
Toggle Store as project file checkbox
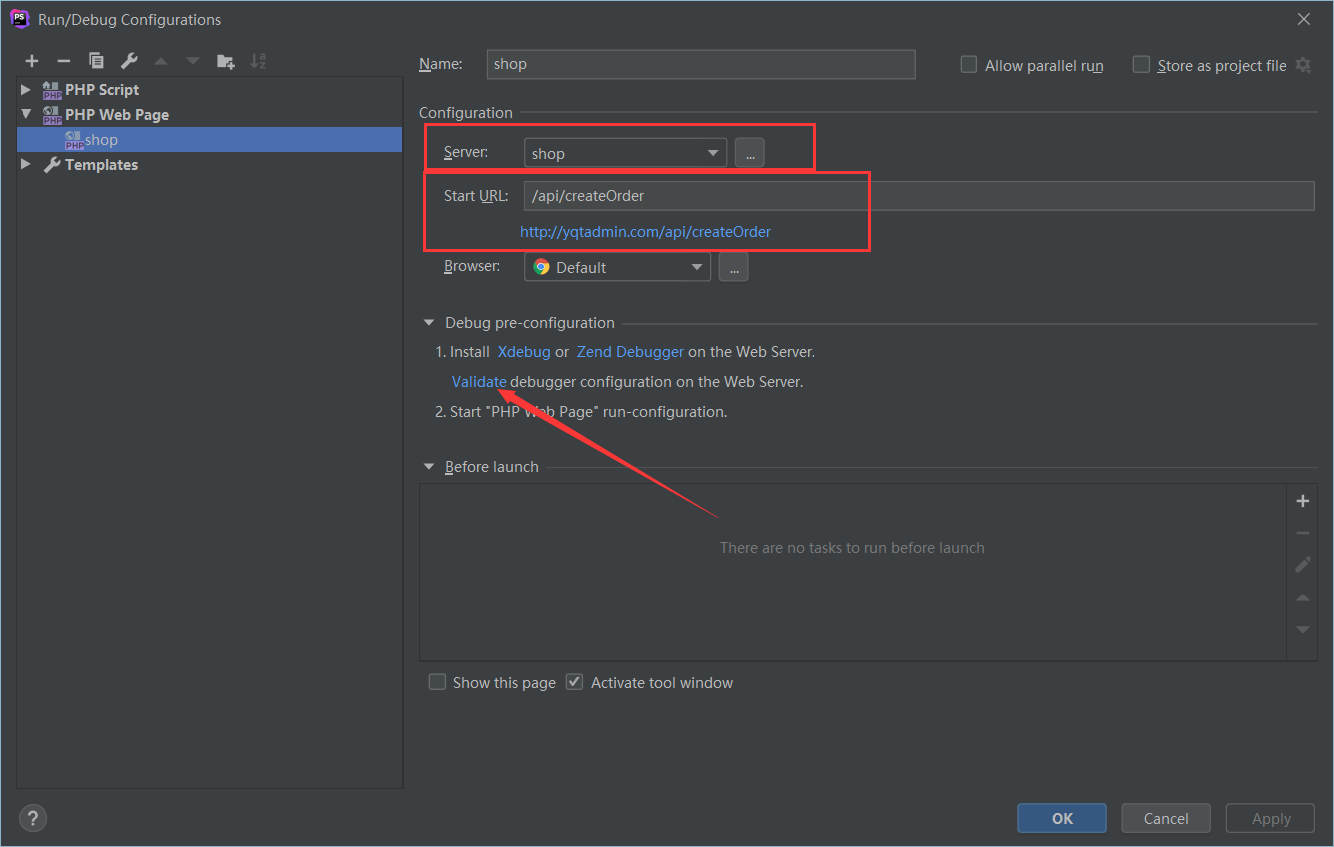1141,64
